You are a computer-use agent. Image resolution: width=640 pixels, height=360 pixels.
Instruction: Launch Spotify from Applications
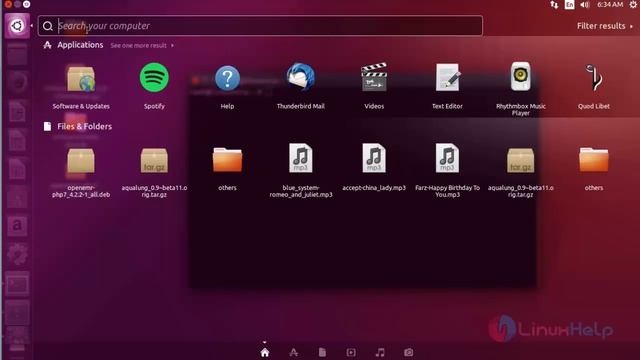pyautogui.click(x=154, y=78)
